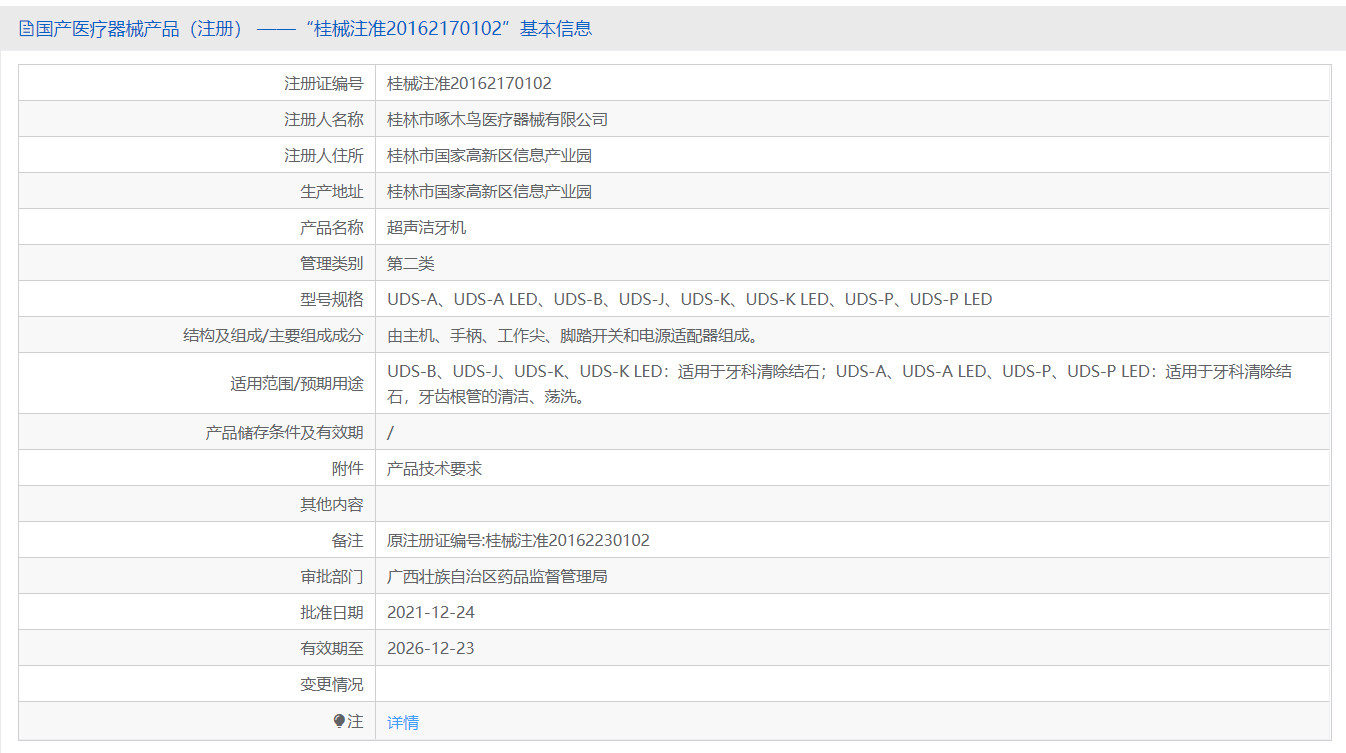Viewport: 1346px width, 753px height.
Task: Click the document icon in the header
Action: 26,29
